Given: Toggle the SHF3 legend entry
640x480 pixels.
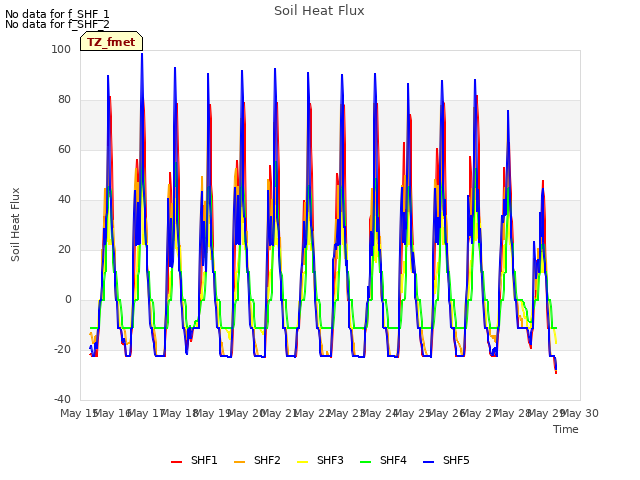Looking at the screenshot, I should (x=320, y=460).
